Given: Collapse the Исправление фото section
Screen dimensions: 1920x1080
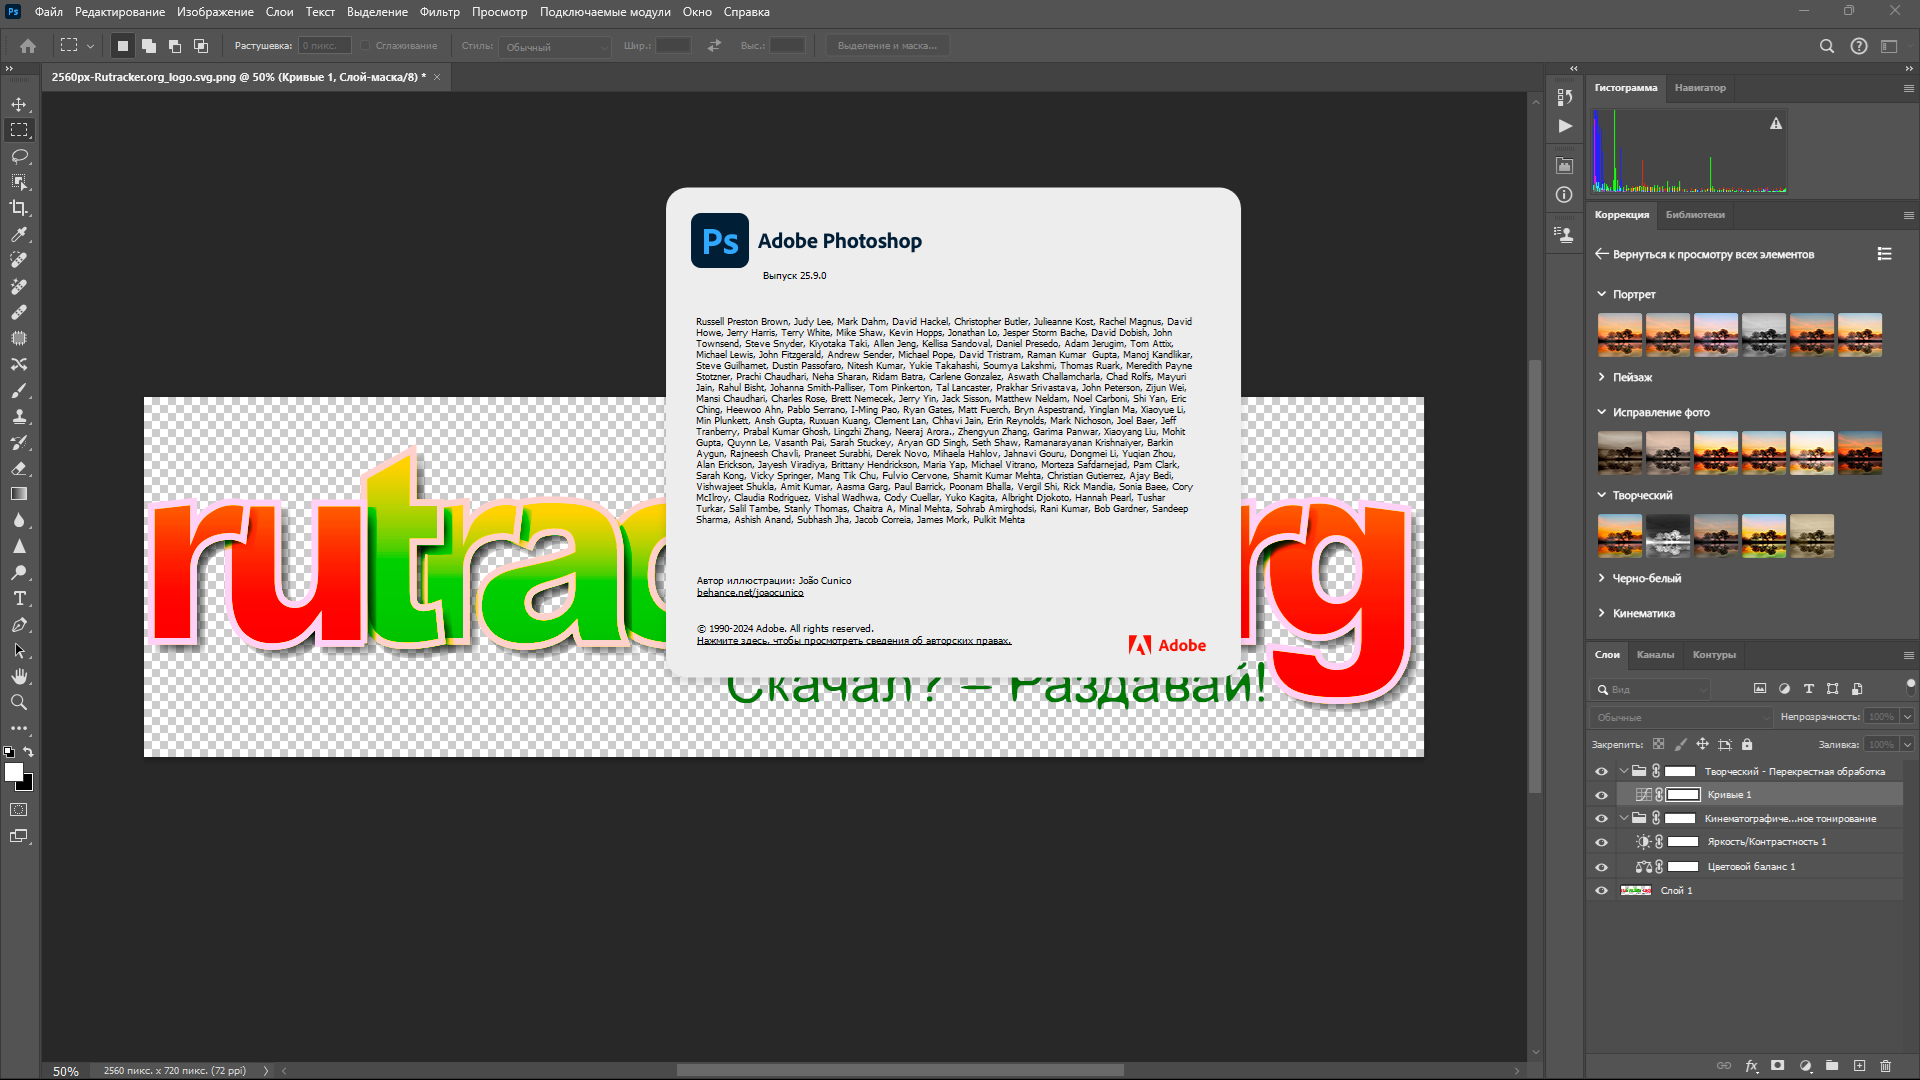Looking at the screenshot, I should coord(1601,412).
